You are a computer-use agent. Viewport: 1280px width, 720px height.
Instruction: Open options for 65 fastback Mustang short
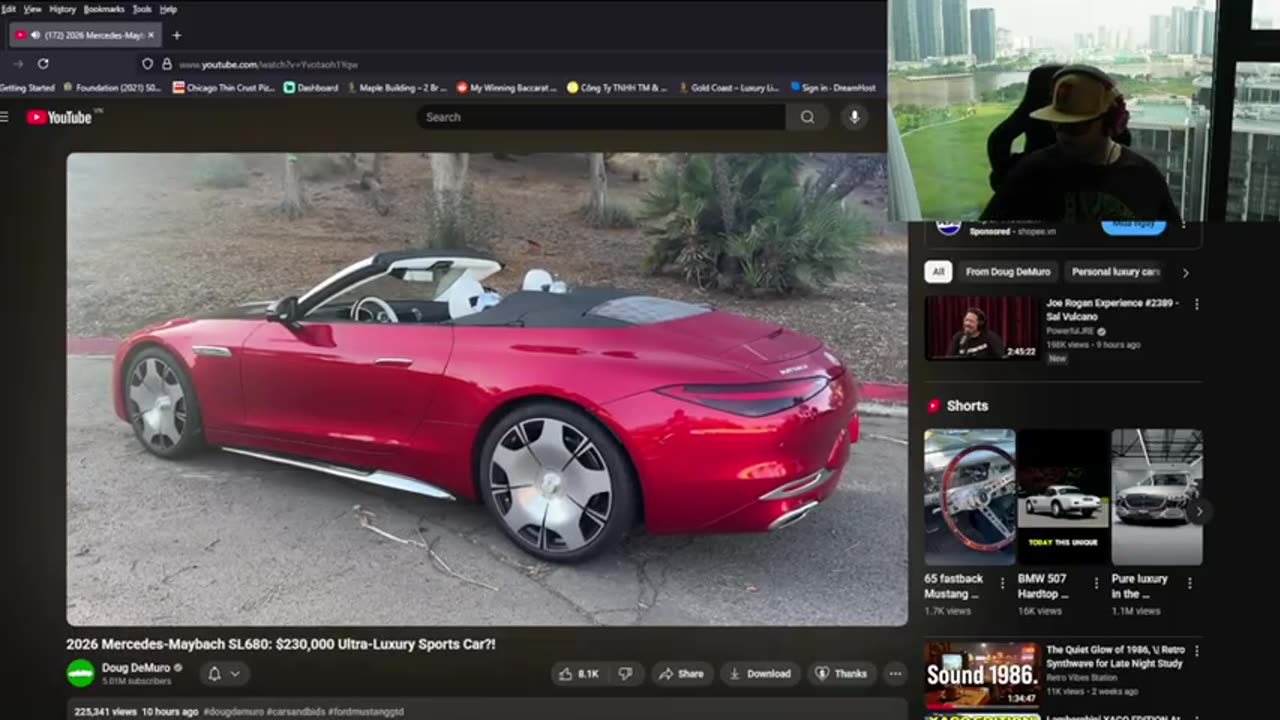tap(1002, 583)
